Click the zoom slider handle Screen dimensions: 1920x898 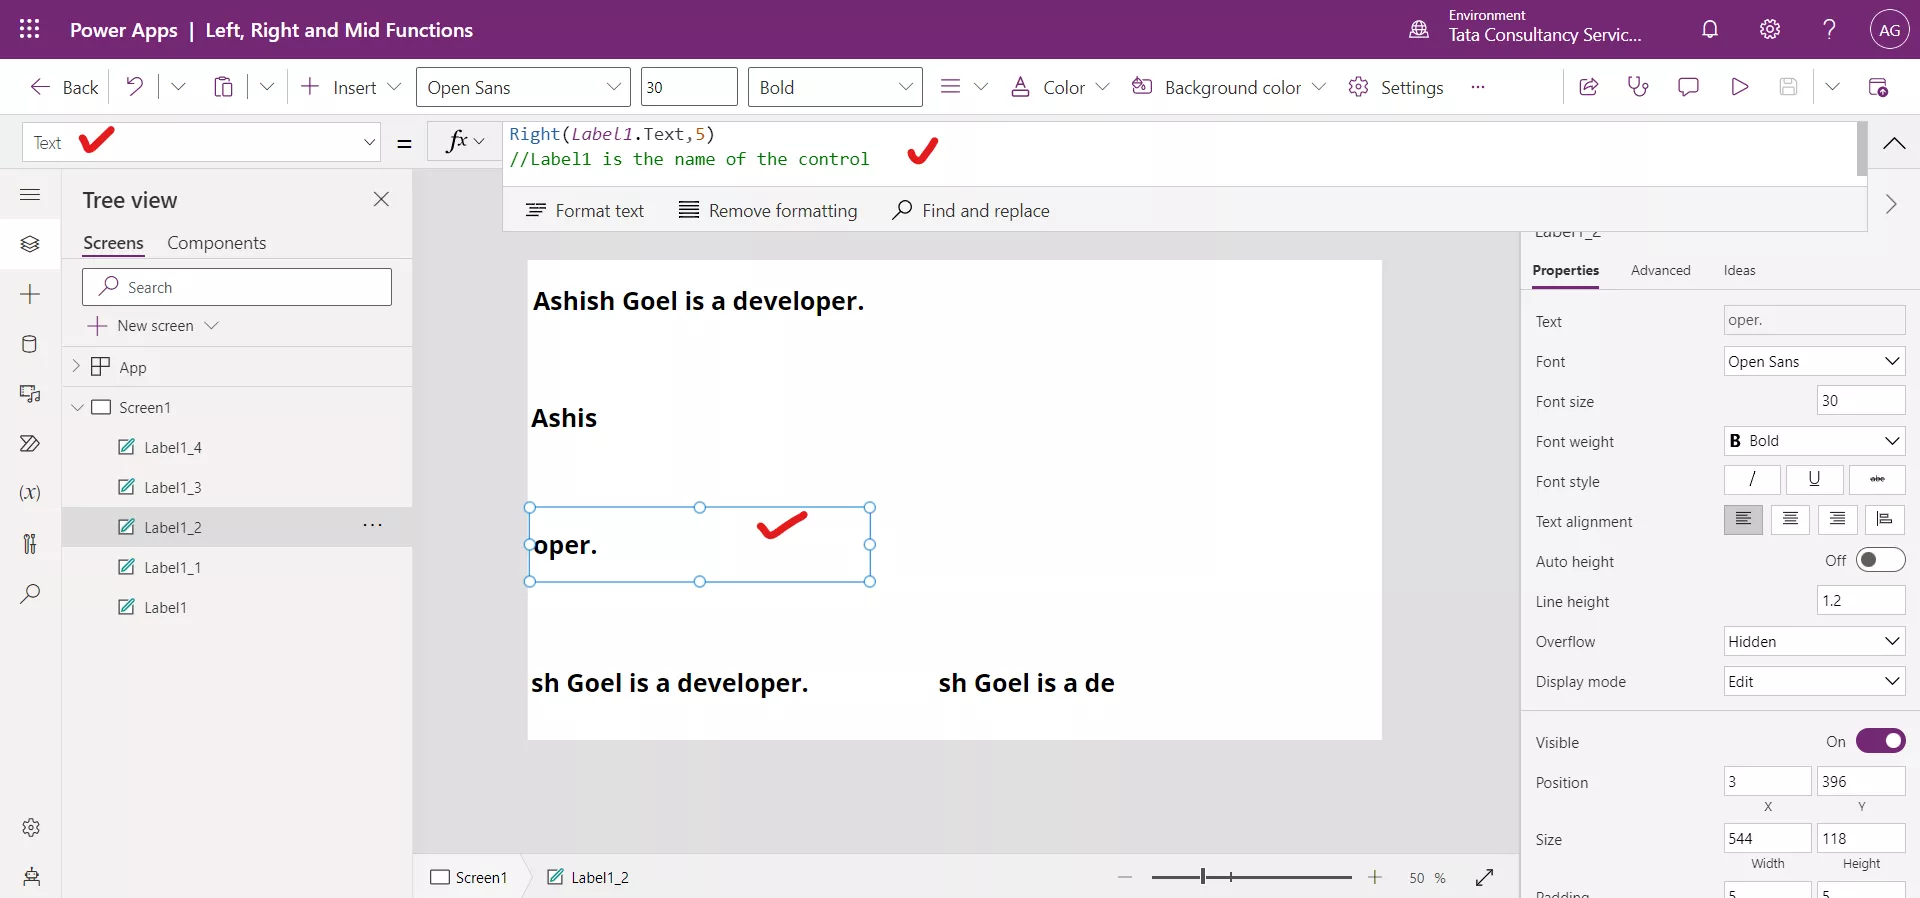pyautogui.click(x=1203, y=877)
